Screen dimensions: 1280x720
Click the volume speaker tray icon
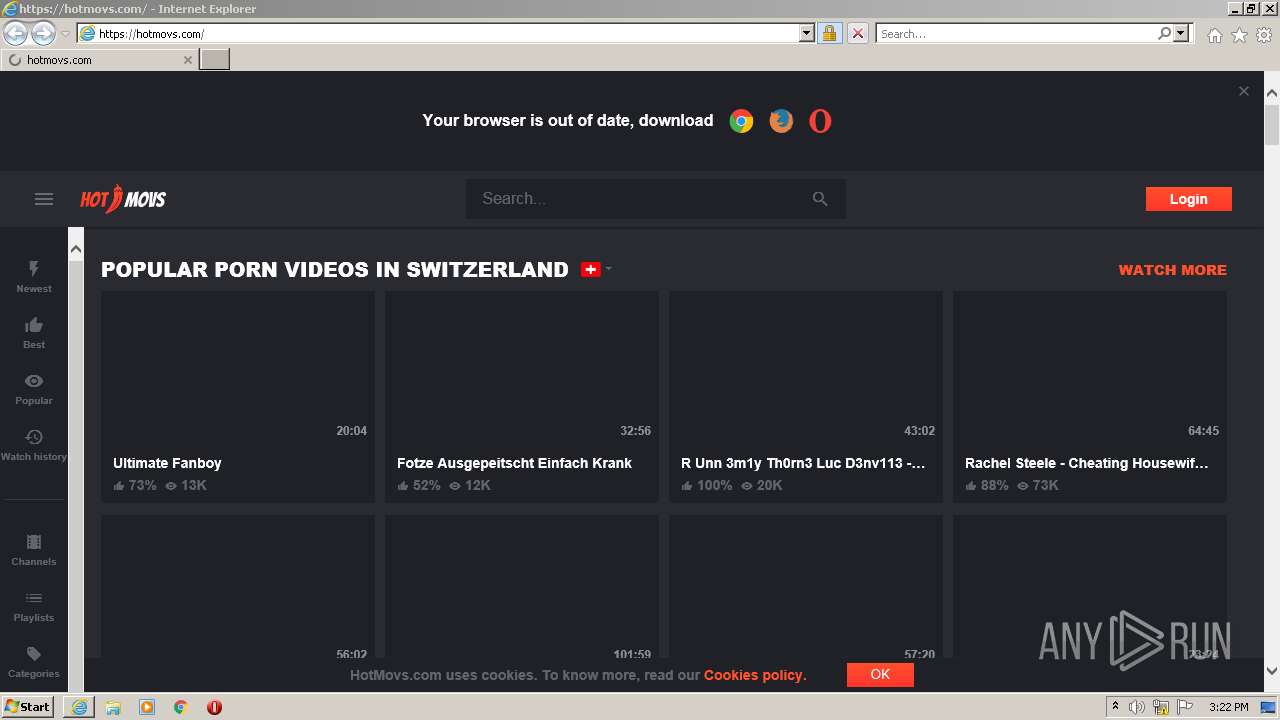(1137, 707)
